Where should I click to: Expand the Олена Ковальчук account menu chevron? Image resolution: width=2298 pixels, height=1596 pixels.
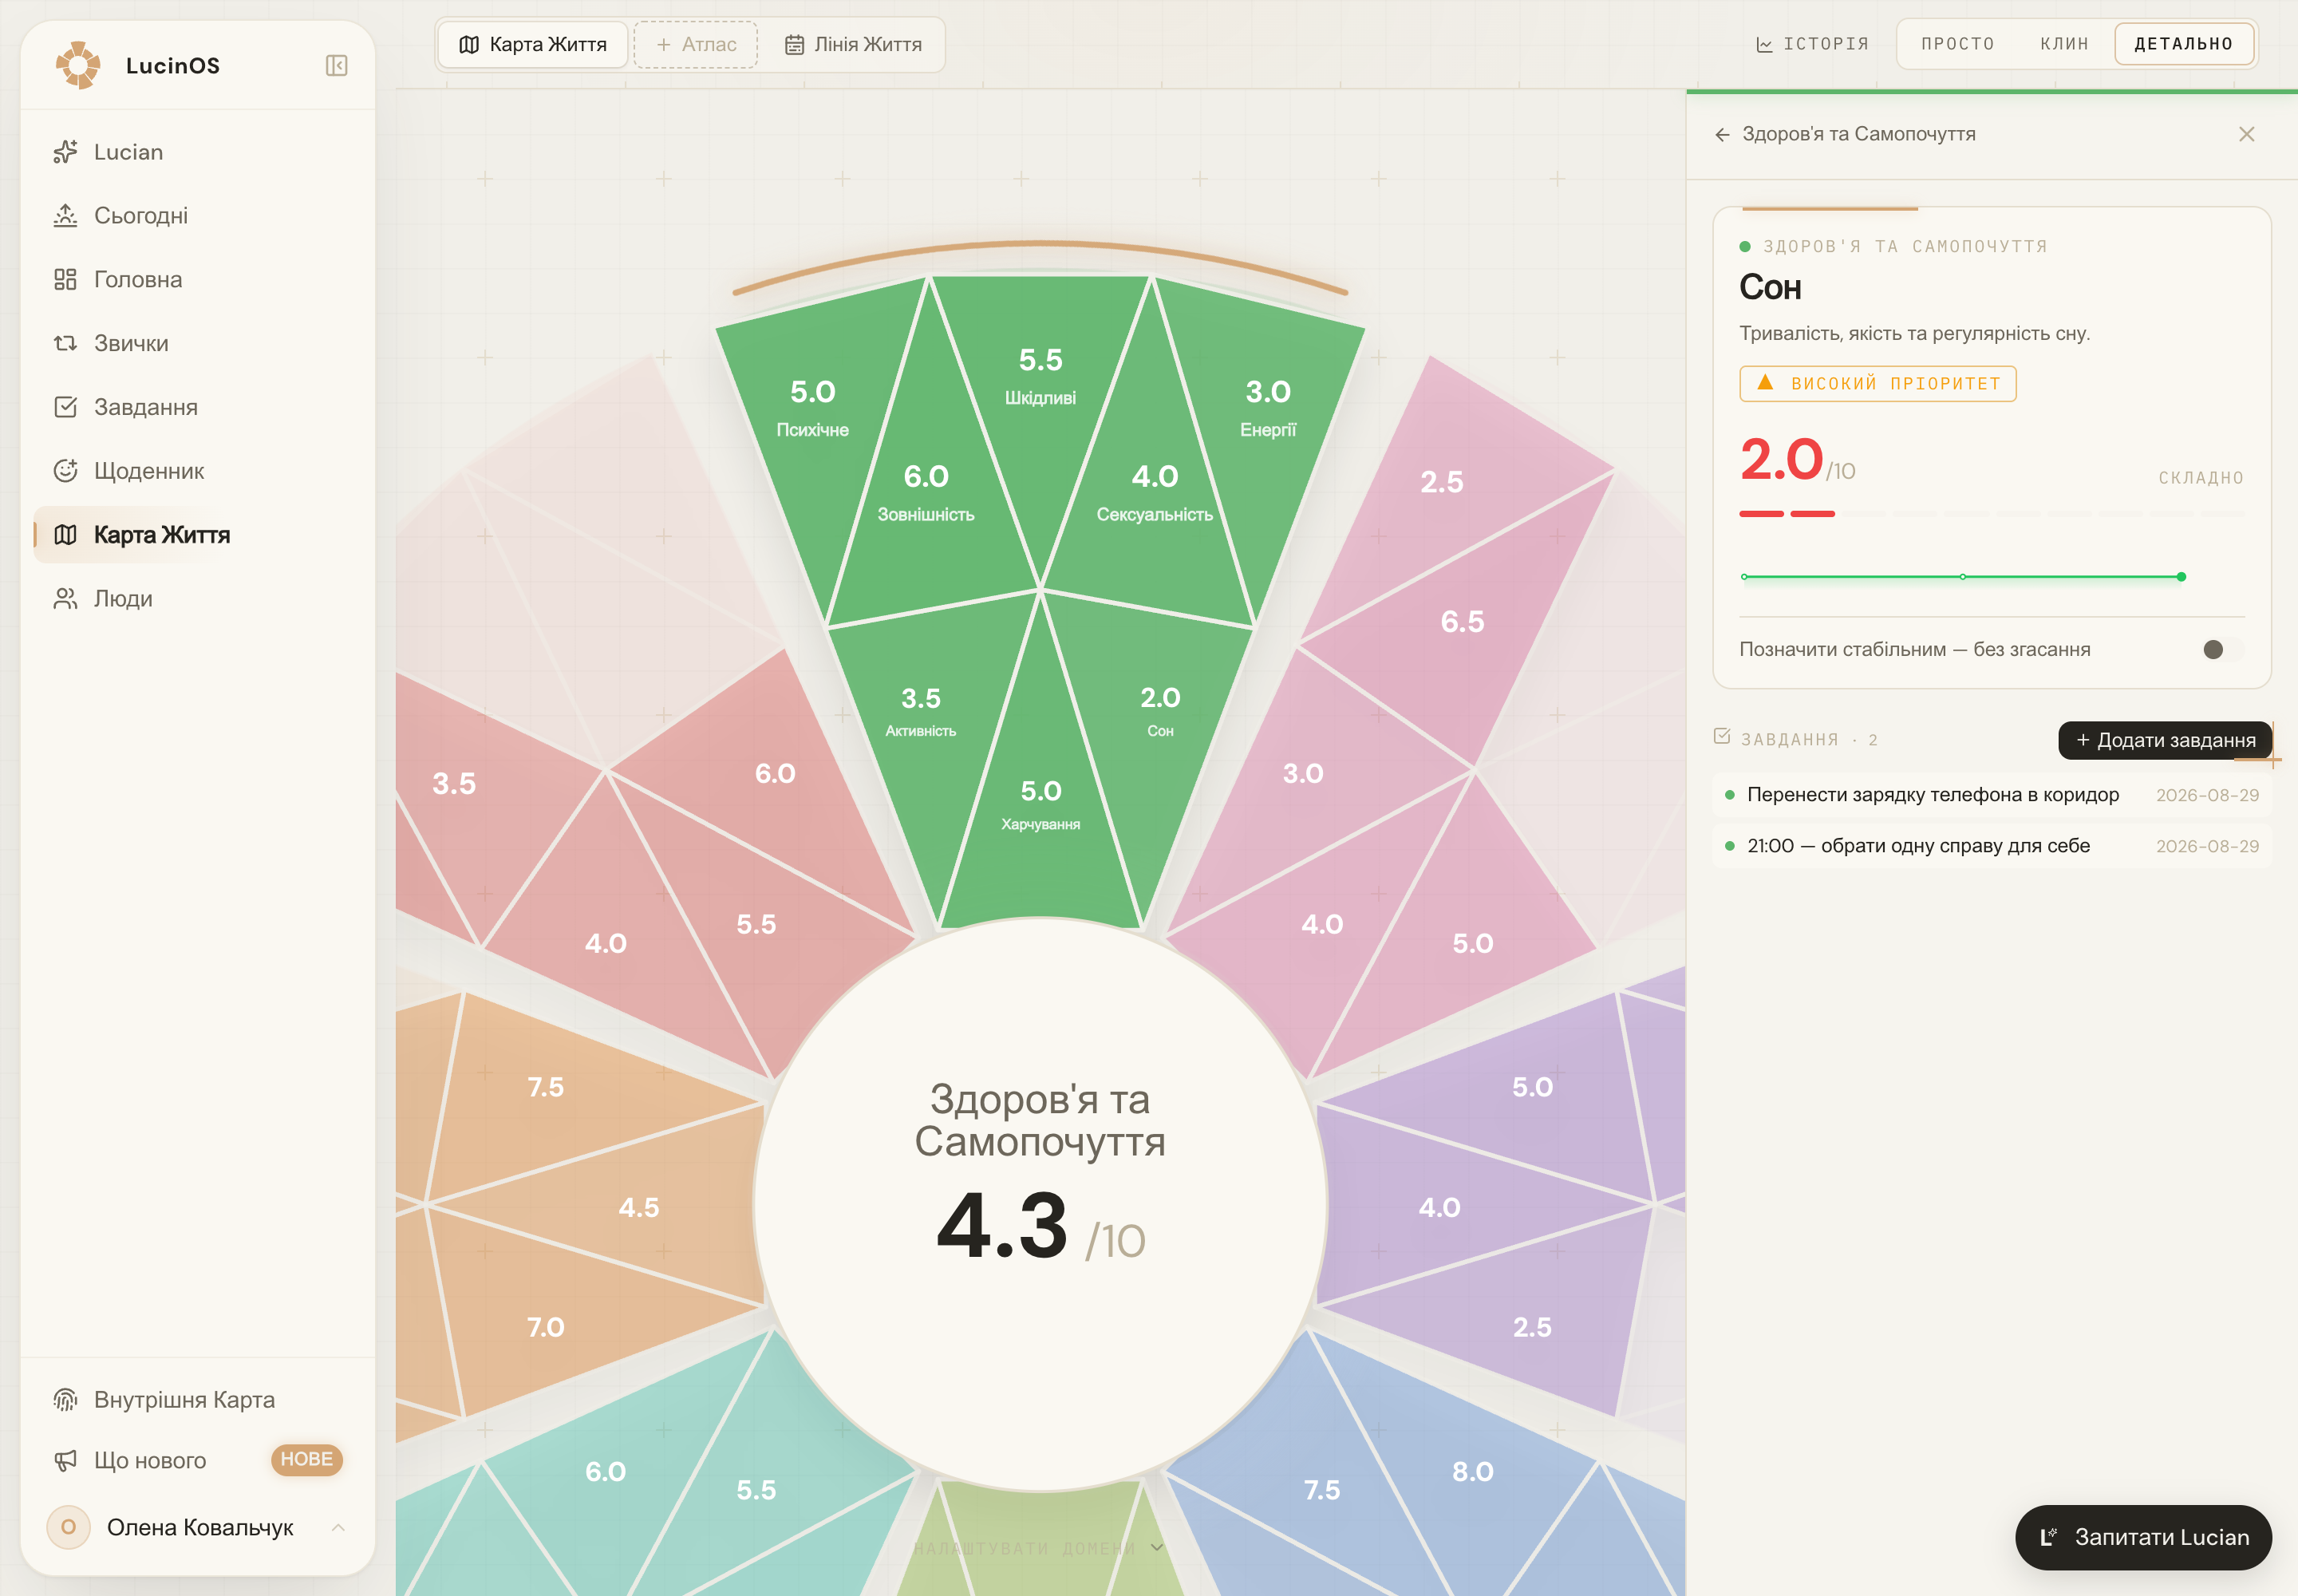click(x=338, y=1528)
